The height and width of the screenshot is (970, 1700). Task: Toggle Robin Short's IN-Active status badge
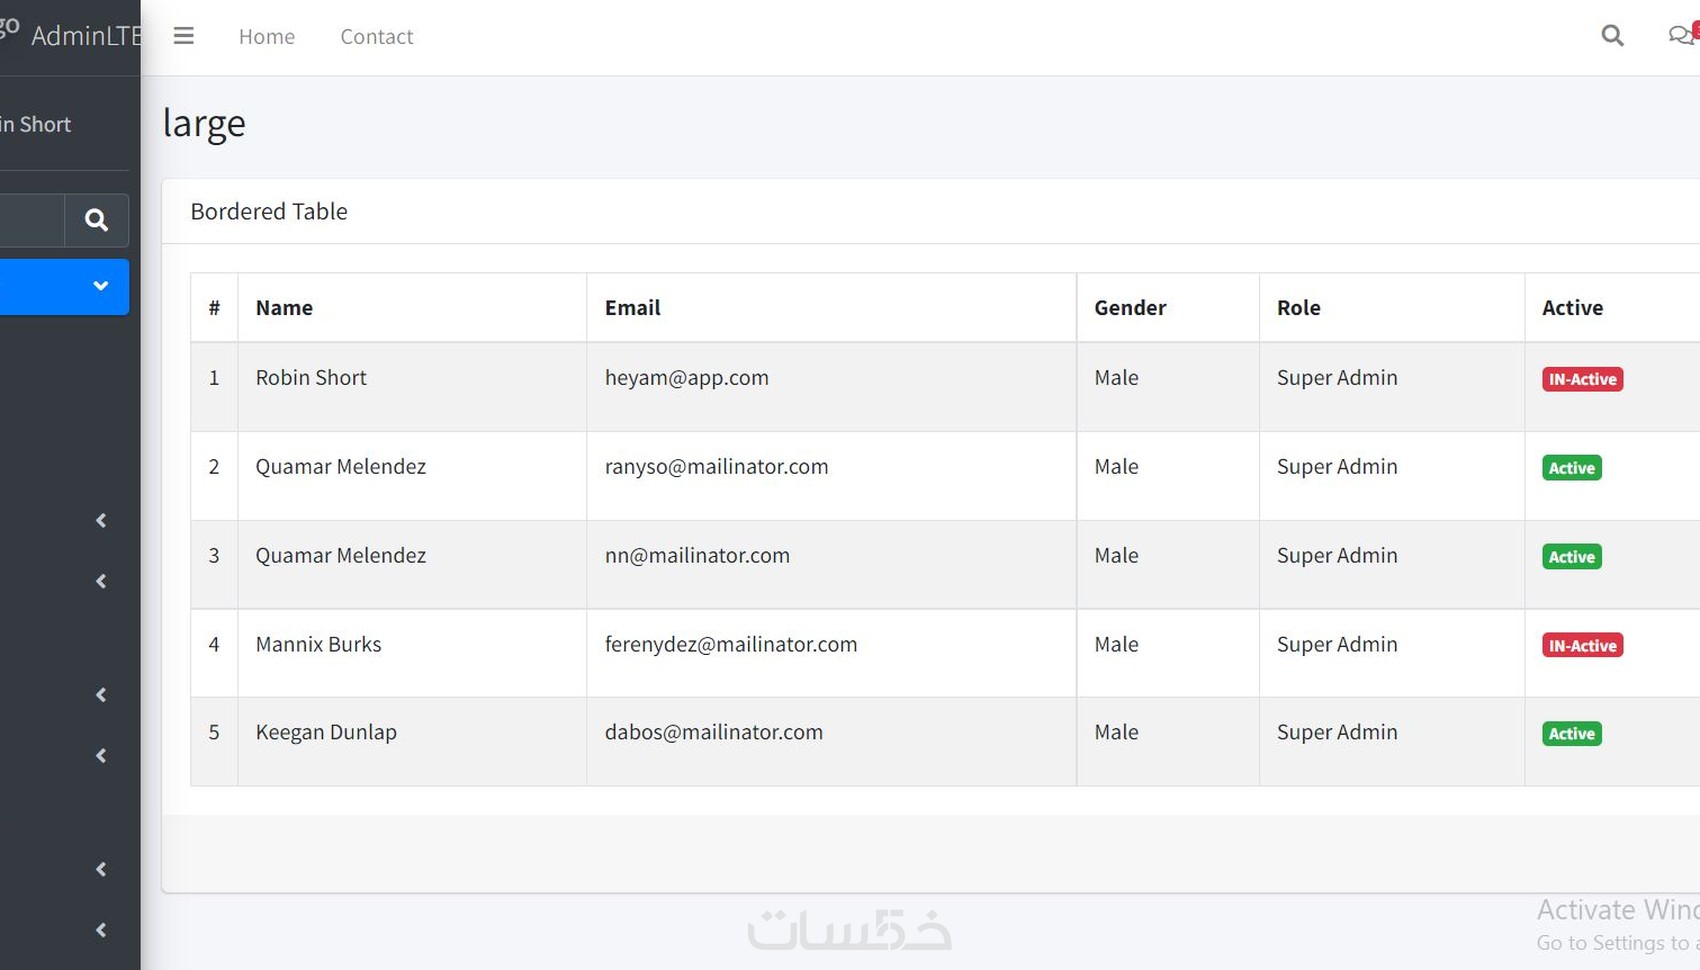point(1582,379)
